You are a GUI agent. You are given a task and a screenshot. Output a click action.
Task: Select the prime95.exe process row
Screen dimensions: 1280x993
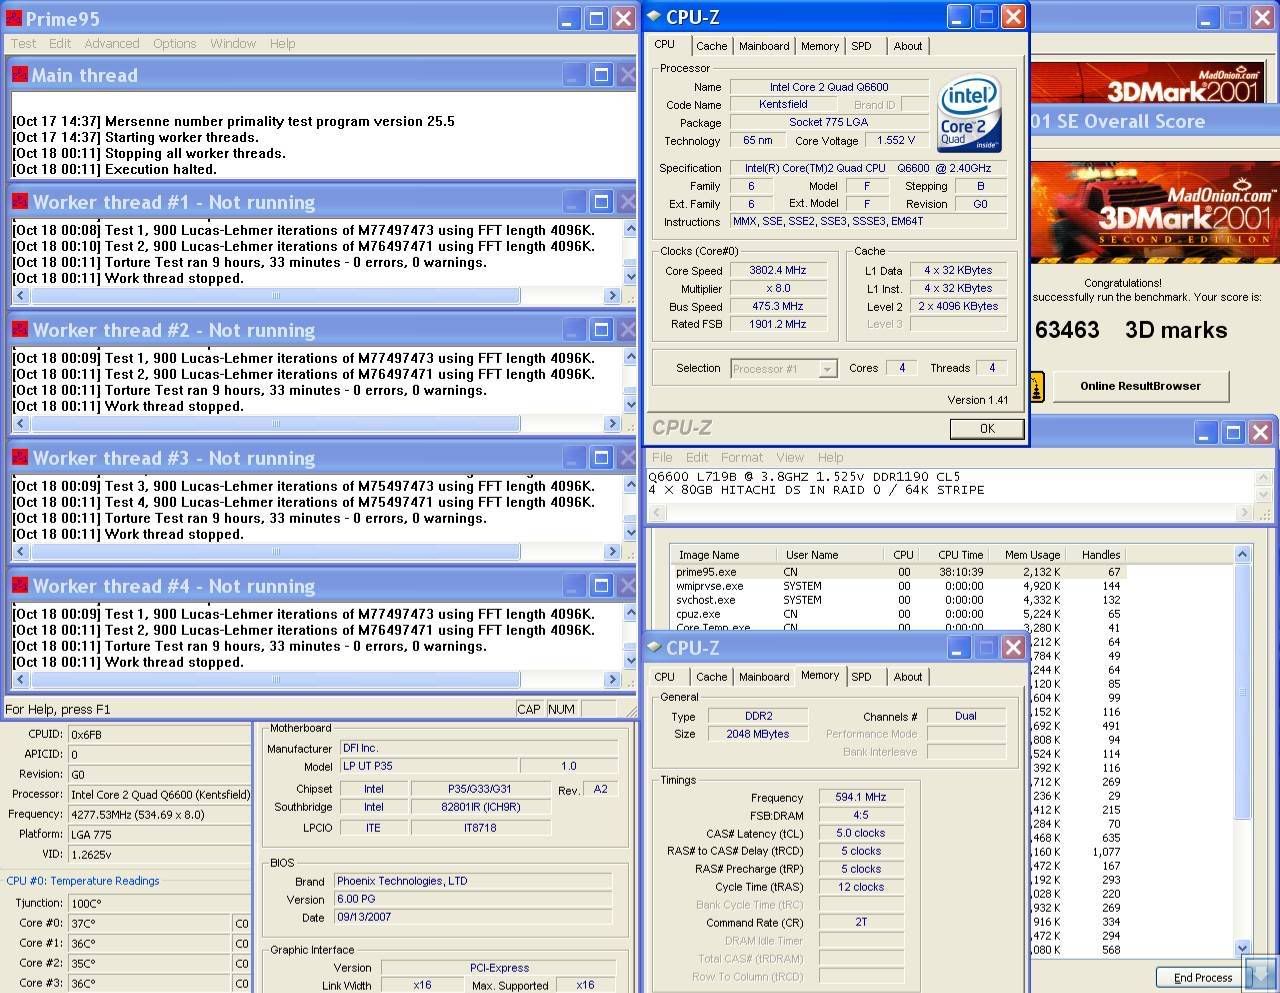pos(899,572)
